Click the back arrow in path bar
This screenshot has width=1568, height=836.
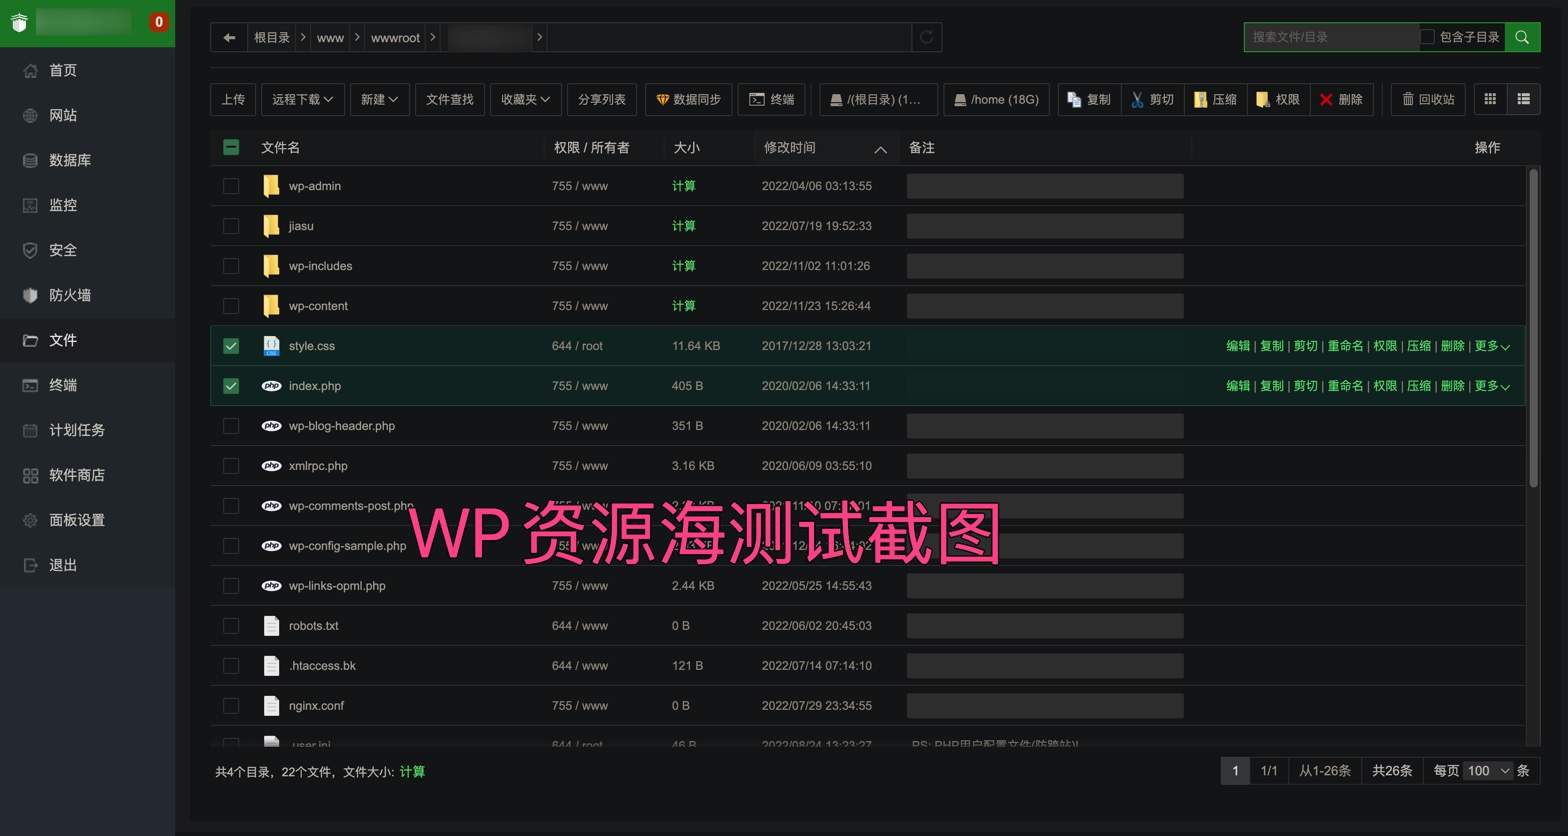[x=229, y=38]
